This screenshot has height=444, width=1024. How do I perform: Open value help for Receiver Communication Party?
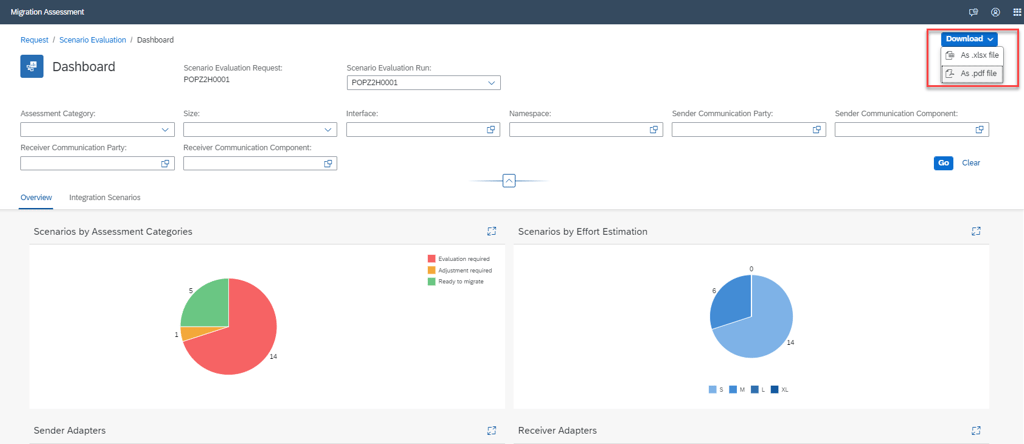pos(165,164)
